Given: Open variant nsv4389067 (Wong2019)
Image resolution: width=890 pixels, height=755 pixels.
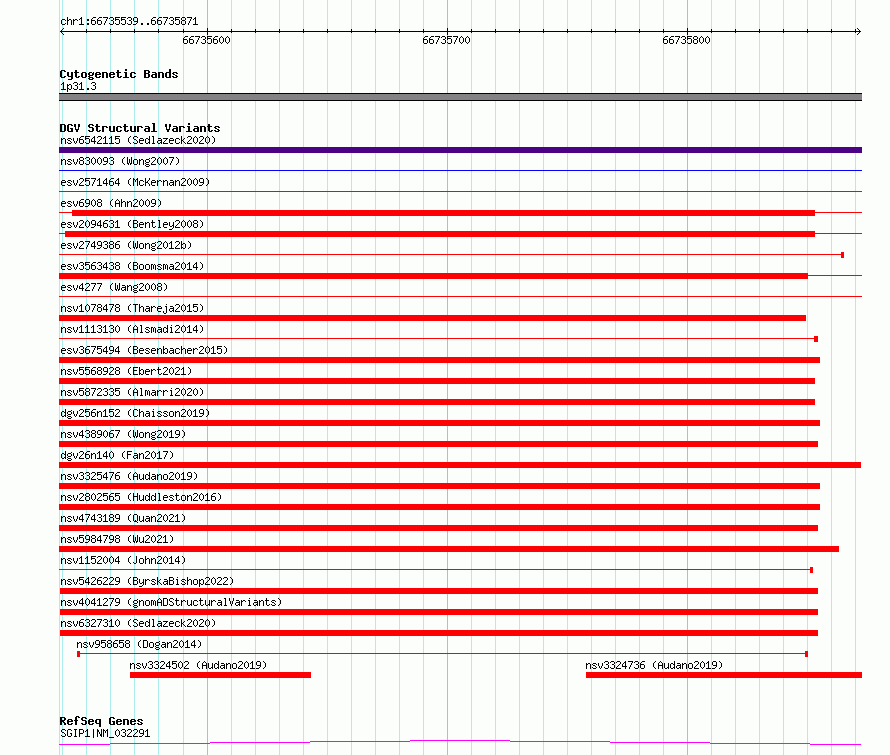Looking at the screenshot, I should click(123, 434).
